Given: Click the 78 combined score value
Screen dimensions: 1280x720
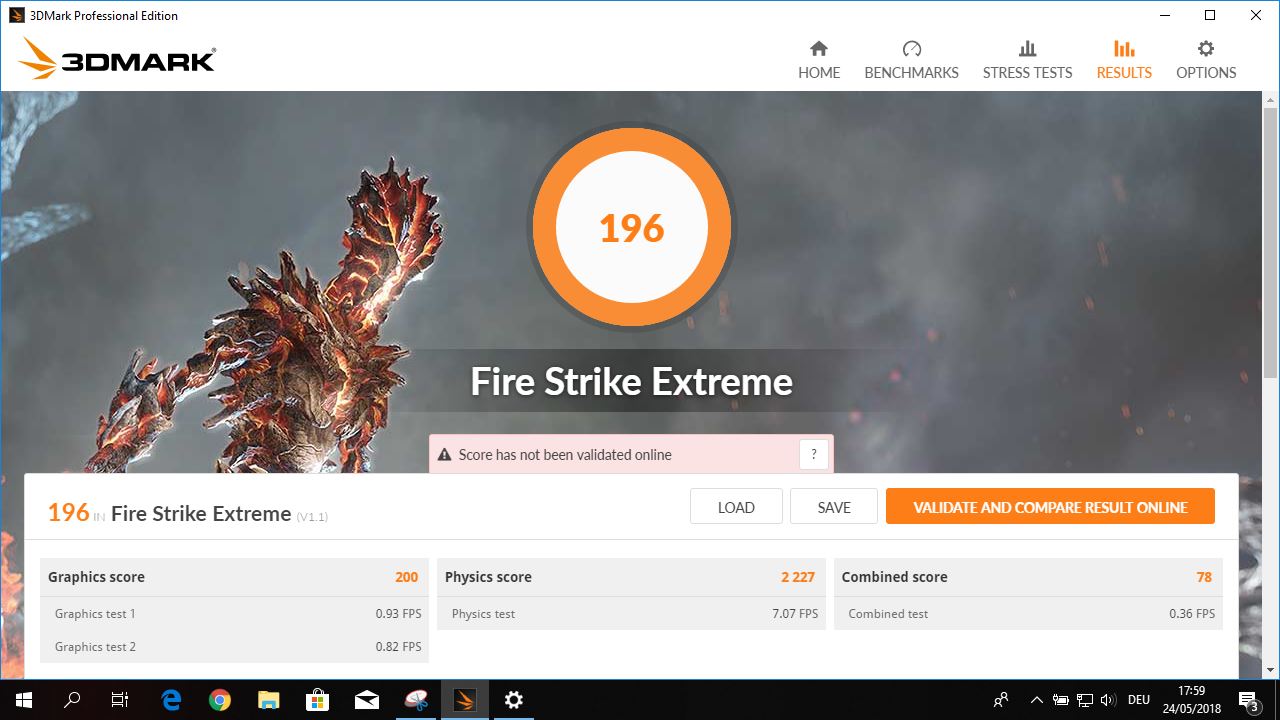Looking at the screenshot, I should [x=1204, y=577].
